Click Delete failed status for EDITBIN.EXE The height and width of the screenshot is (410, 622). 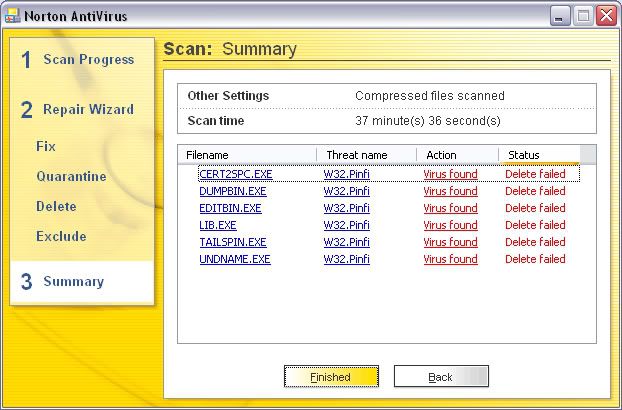pyautogui.click(x=535, y=208)
